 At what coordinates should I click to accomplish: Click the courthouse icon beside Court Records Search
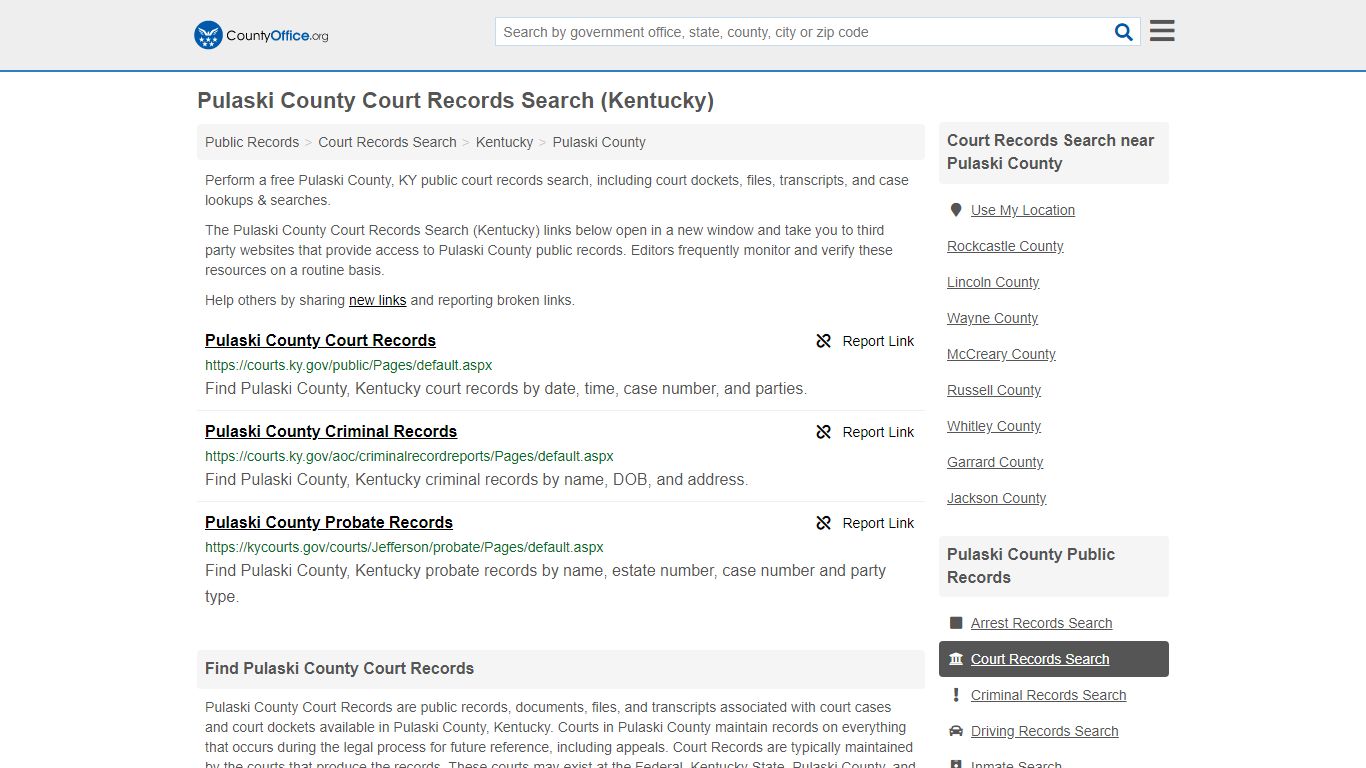(956, 659)
